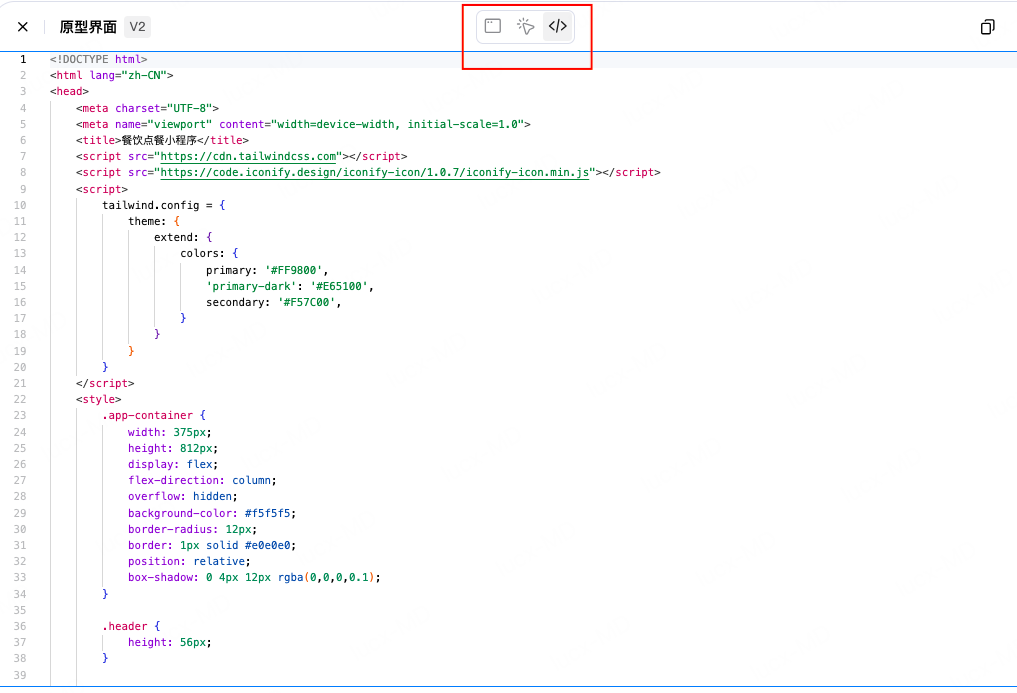Image resolution: width=1017 pixels, height=693 pixels.
Task: Click the .header selector
Action: (125, 626)
